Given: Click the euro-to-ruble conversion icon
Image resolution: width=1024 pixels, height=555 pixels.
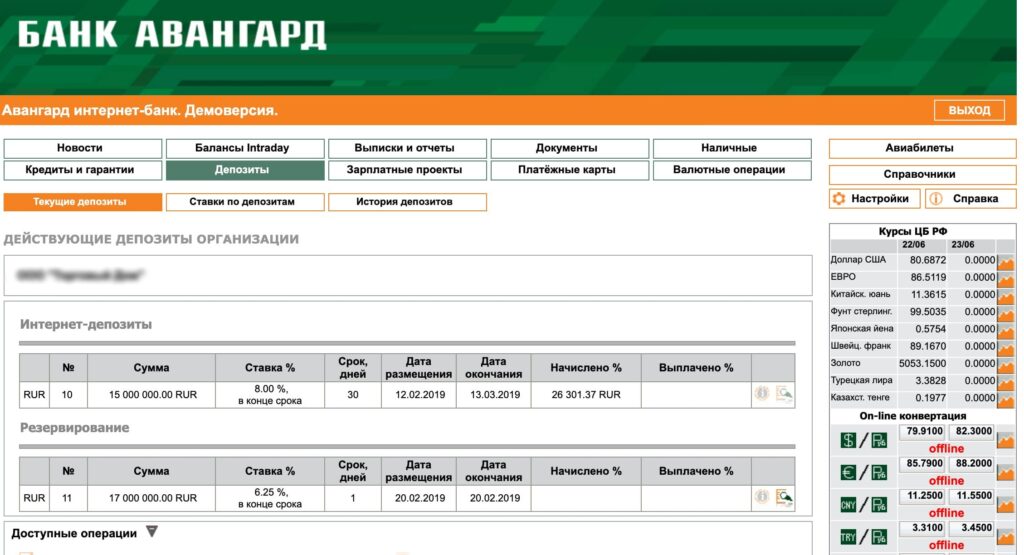Looking at the screenshot, I should tap(863, 472).
